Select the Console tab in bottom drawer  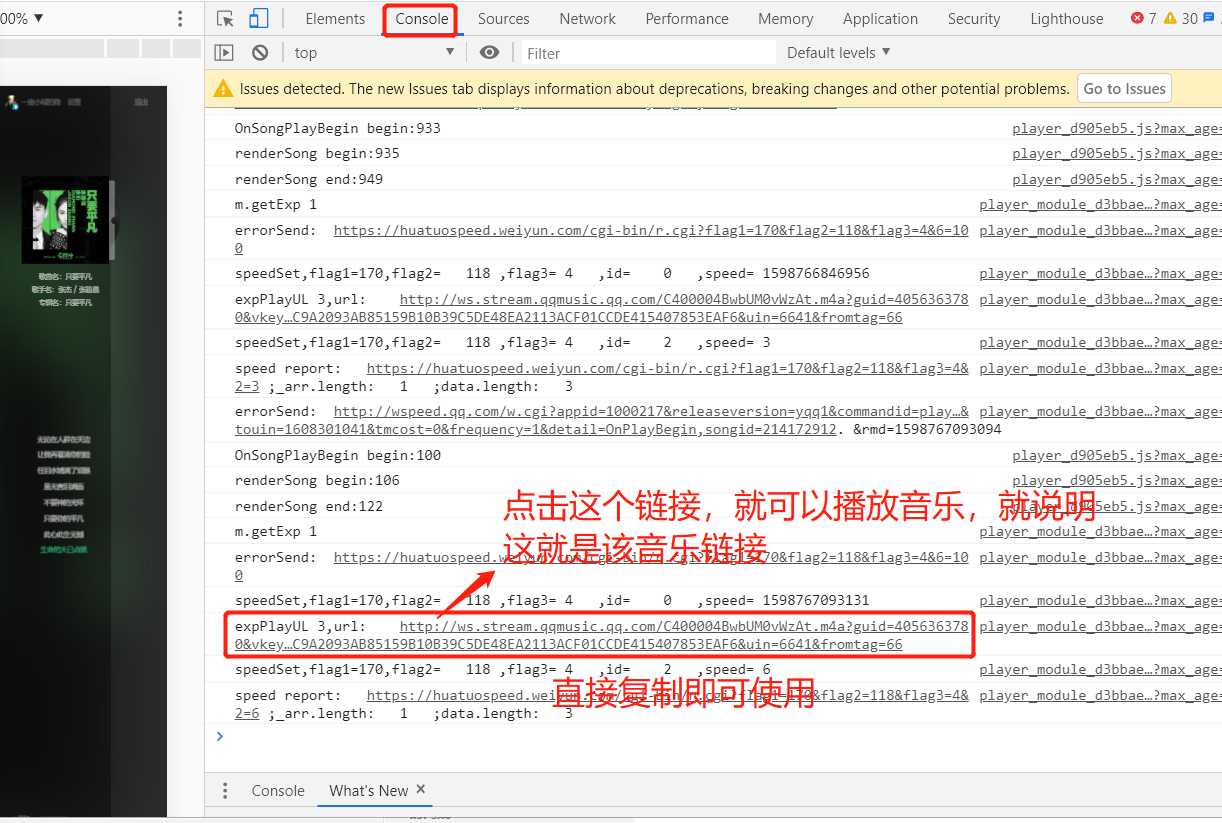click(278, 790)
